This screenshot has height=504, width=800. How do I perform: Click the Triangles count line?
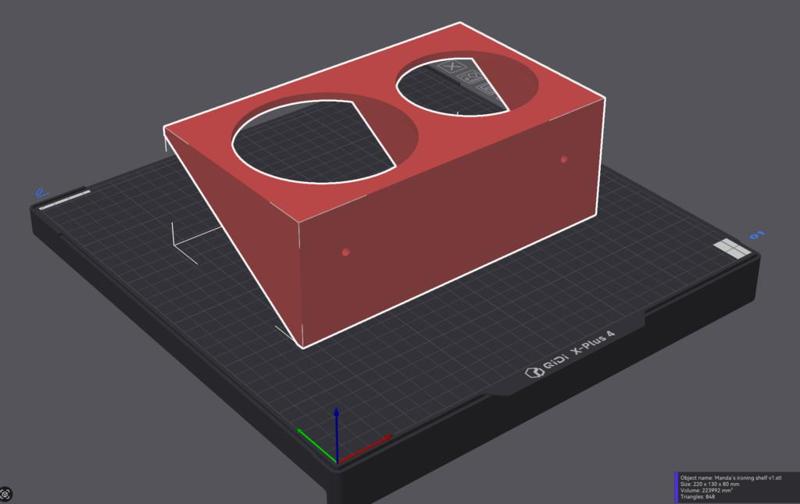[x=697, y=496]
